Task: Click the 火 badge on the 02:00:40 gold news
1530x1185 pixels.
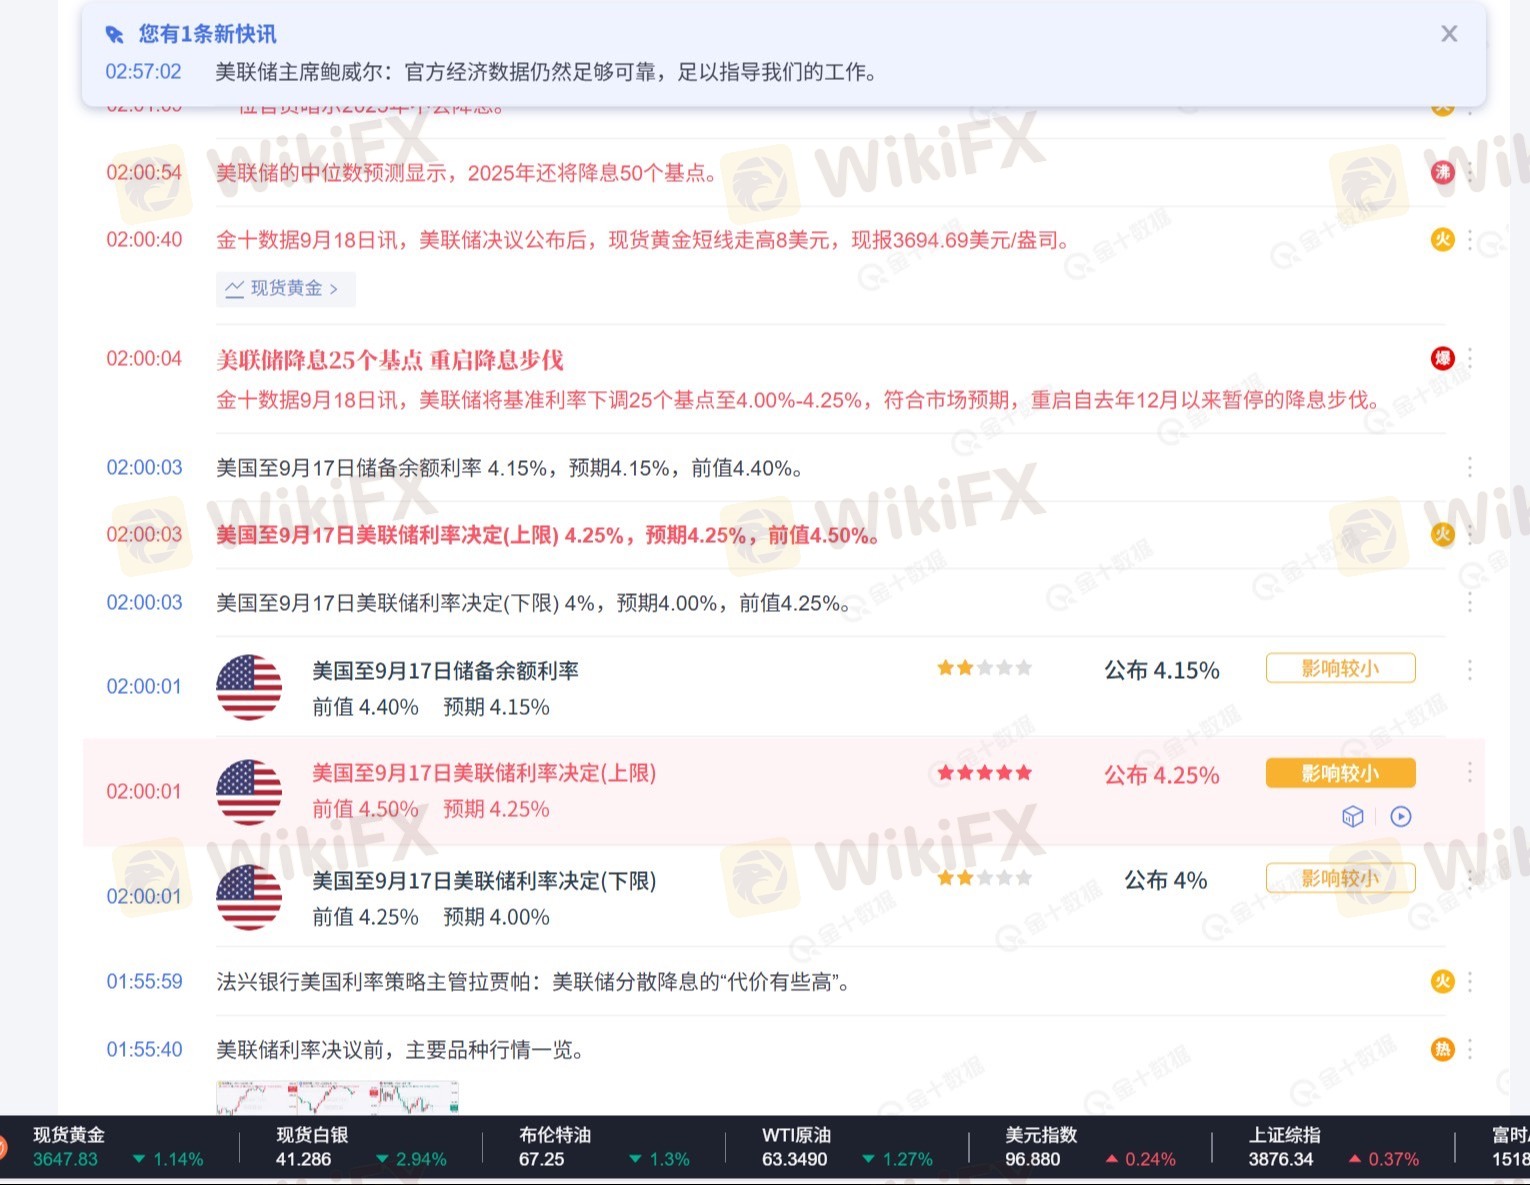Action: point(1441,240)
